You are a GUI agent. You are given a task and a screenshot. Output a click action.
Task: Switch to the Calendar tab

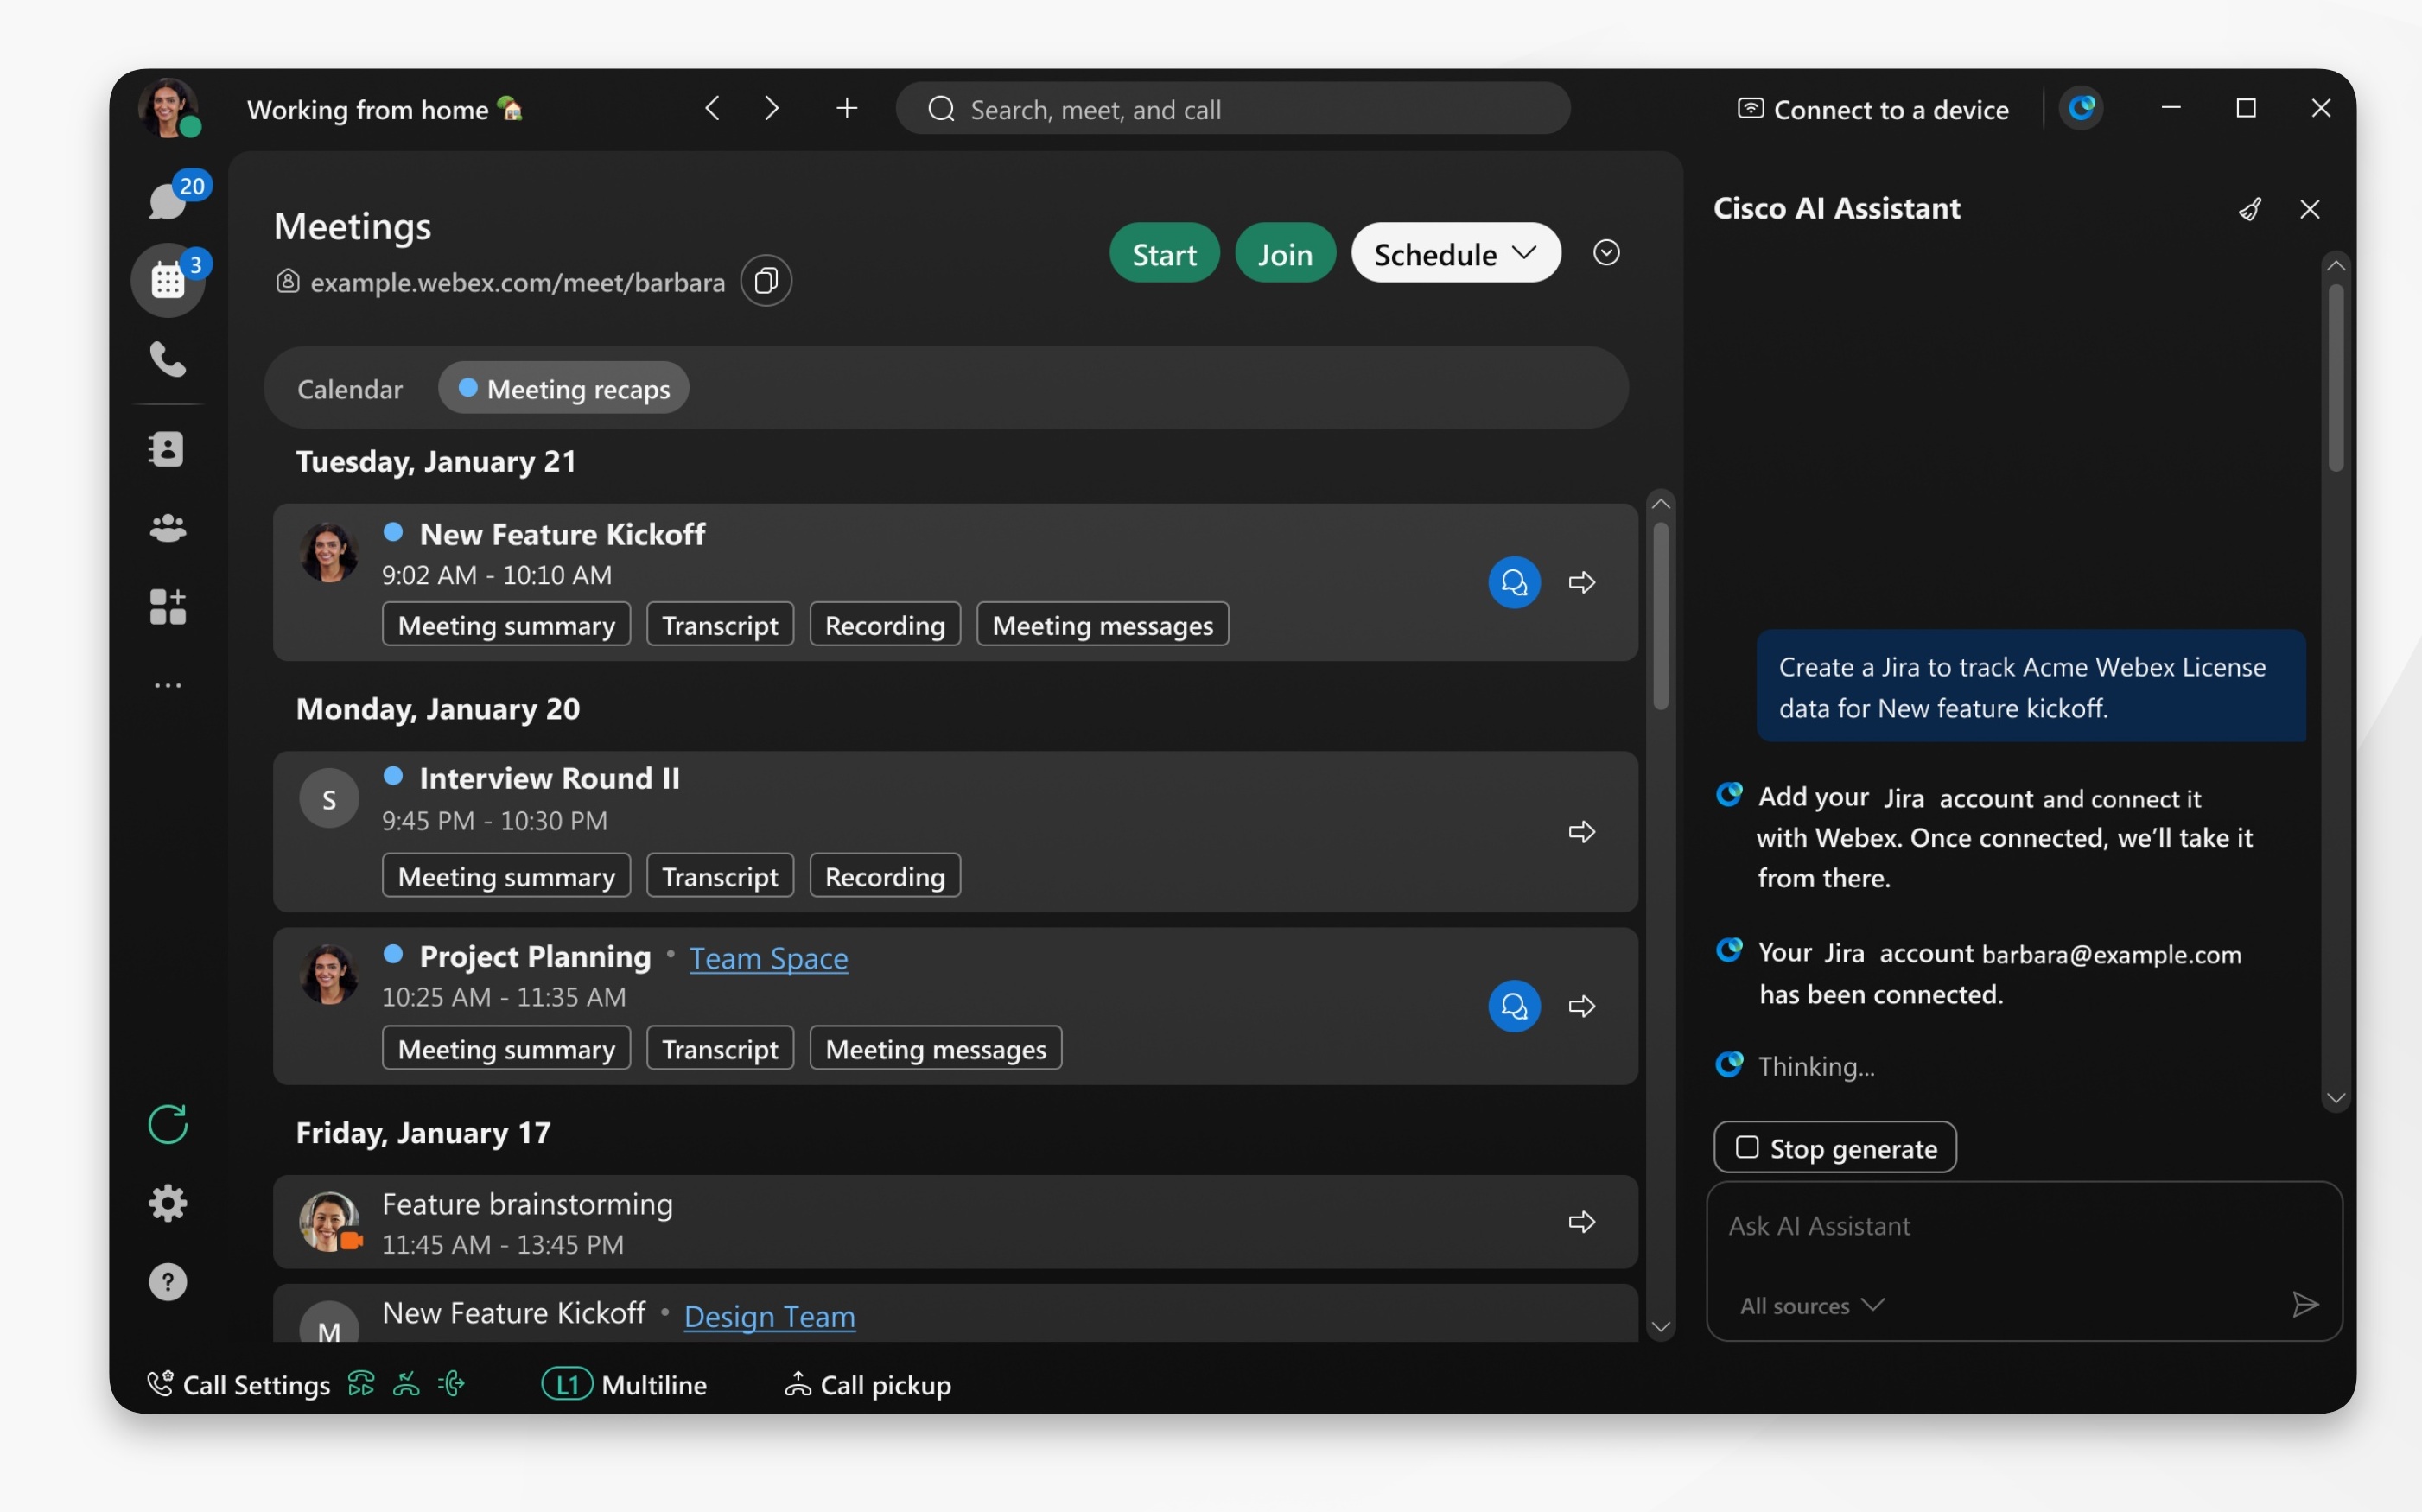pos(349,388)
